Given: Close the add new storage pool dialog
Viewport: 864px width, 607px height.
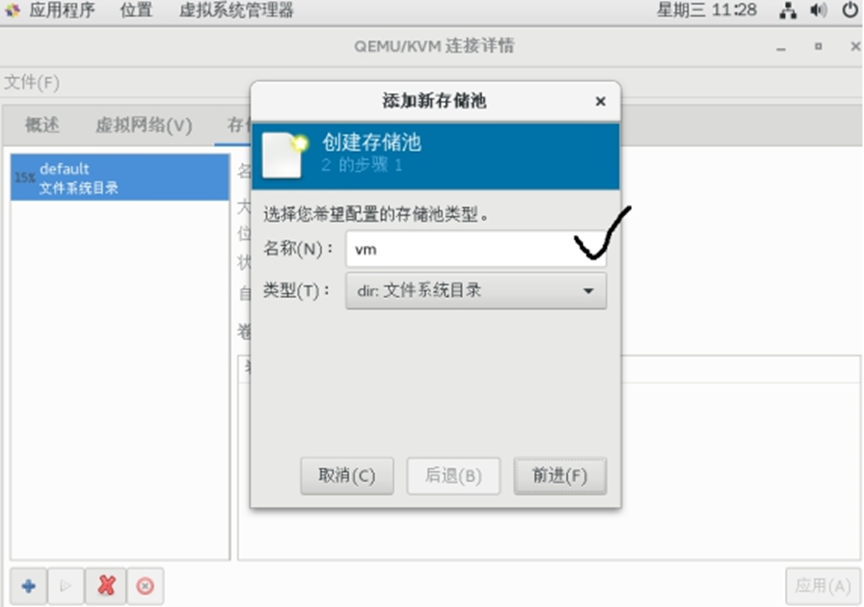Looking at the screenshot, I should [601, 101].
